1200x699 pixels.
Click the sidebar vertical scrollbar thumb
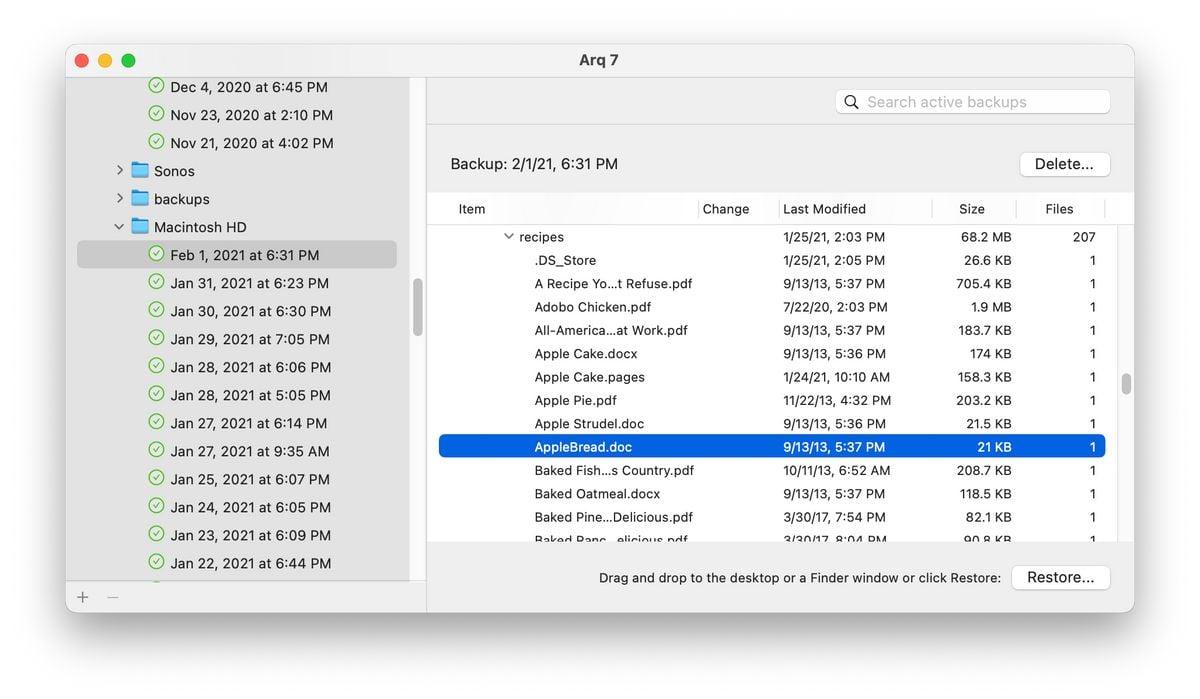(x=418, y=307)
